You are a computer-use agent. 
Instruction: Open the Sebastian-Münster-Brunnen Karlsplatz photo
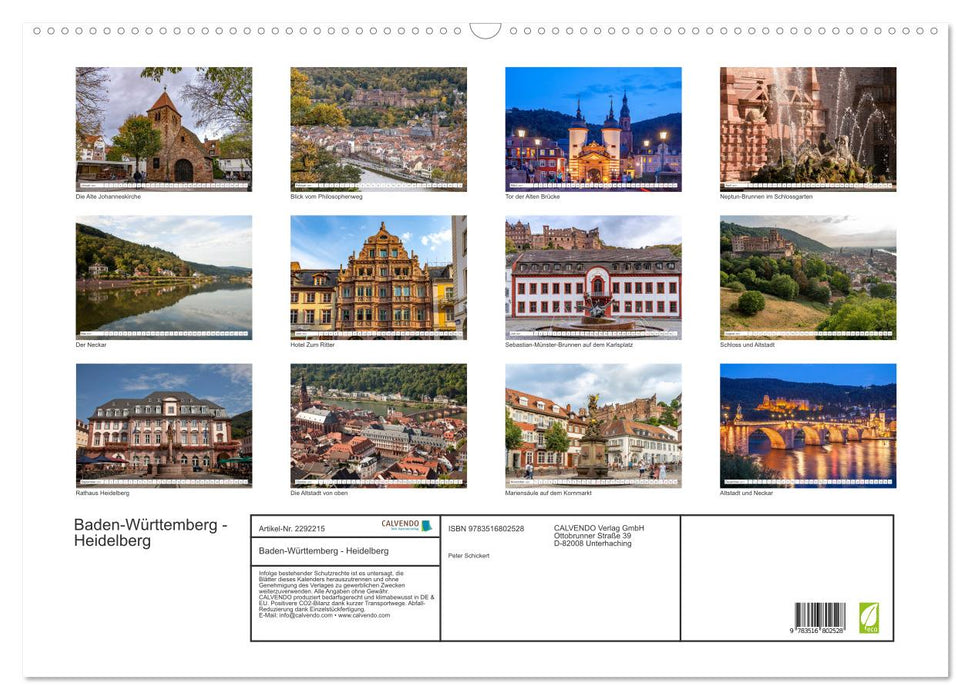(x=593, y=277)
